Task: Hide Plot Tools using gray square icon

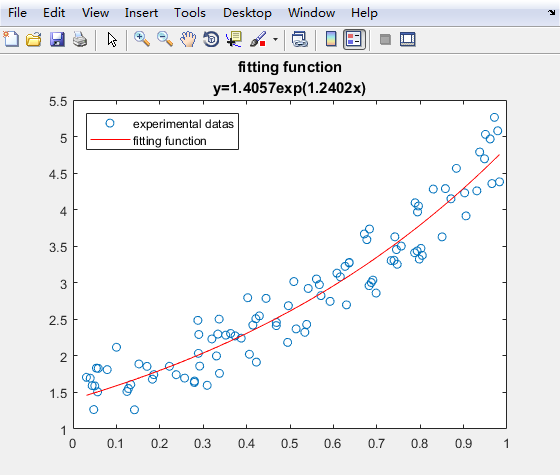Action: [385, 39]
